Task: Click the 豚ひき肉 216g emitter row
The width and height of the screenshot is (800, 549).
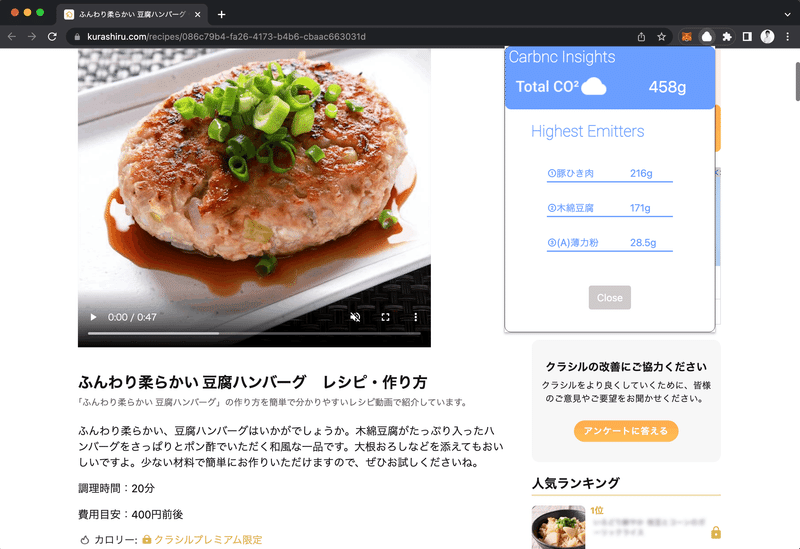Action: point(610,173)
